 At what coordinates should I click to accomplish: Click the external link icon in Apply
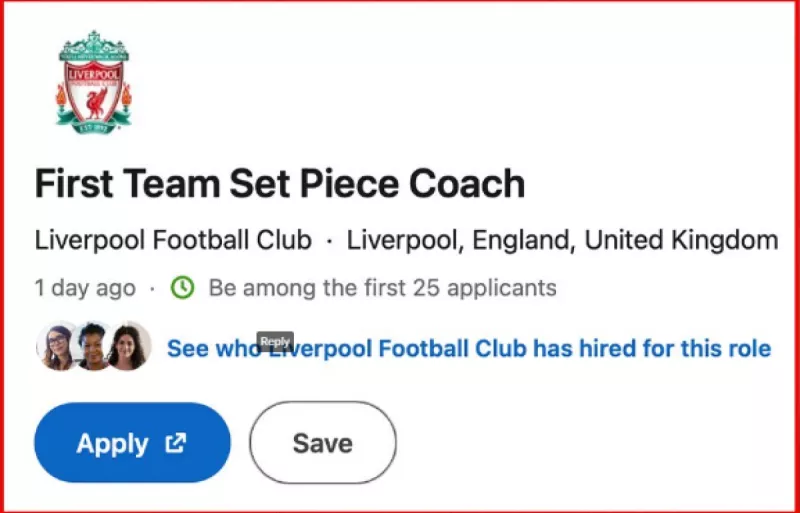(x=174, y=444)
